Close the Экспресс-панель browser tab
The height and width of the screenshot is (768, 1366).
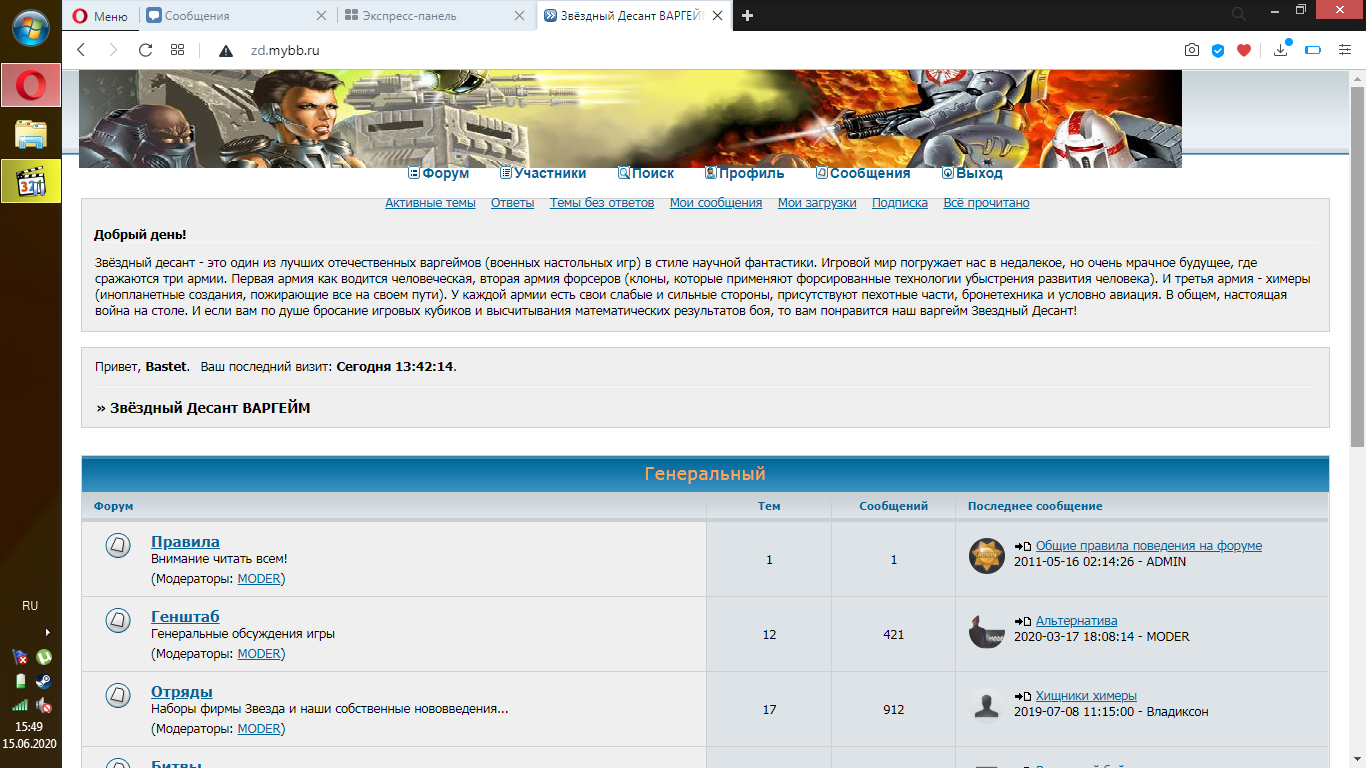[x=519, y=15]
